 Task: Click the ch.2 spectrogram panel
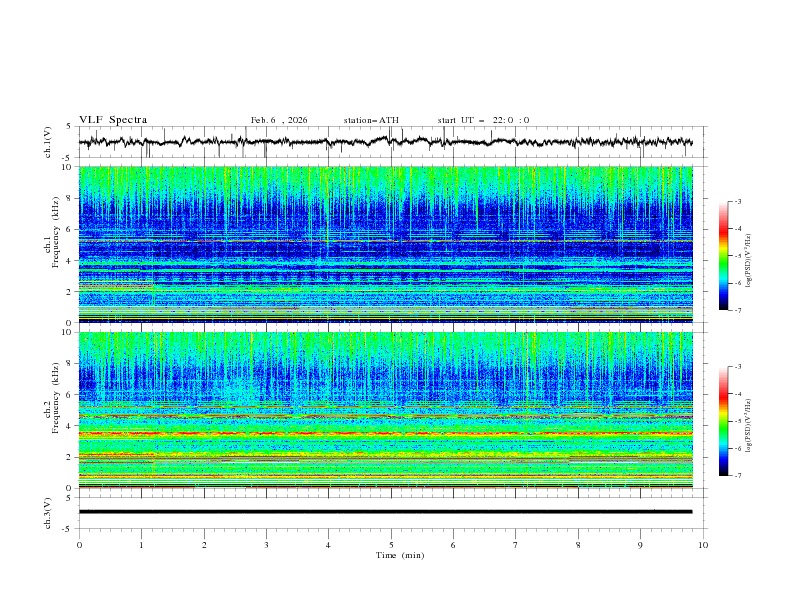(385, 410)
